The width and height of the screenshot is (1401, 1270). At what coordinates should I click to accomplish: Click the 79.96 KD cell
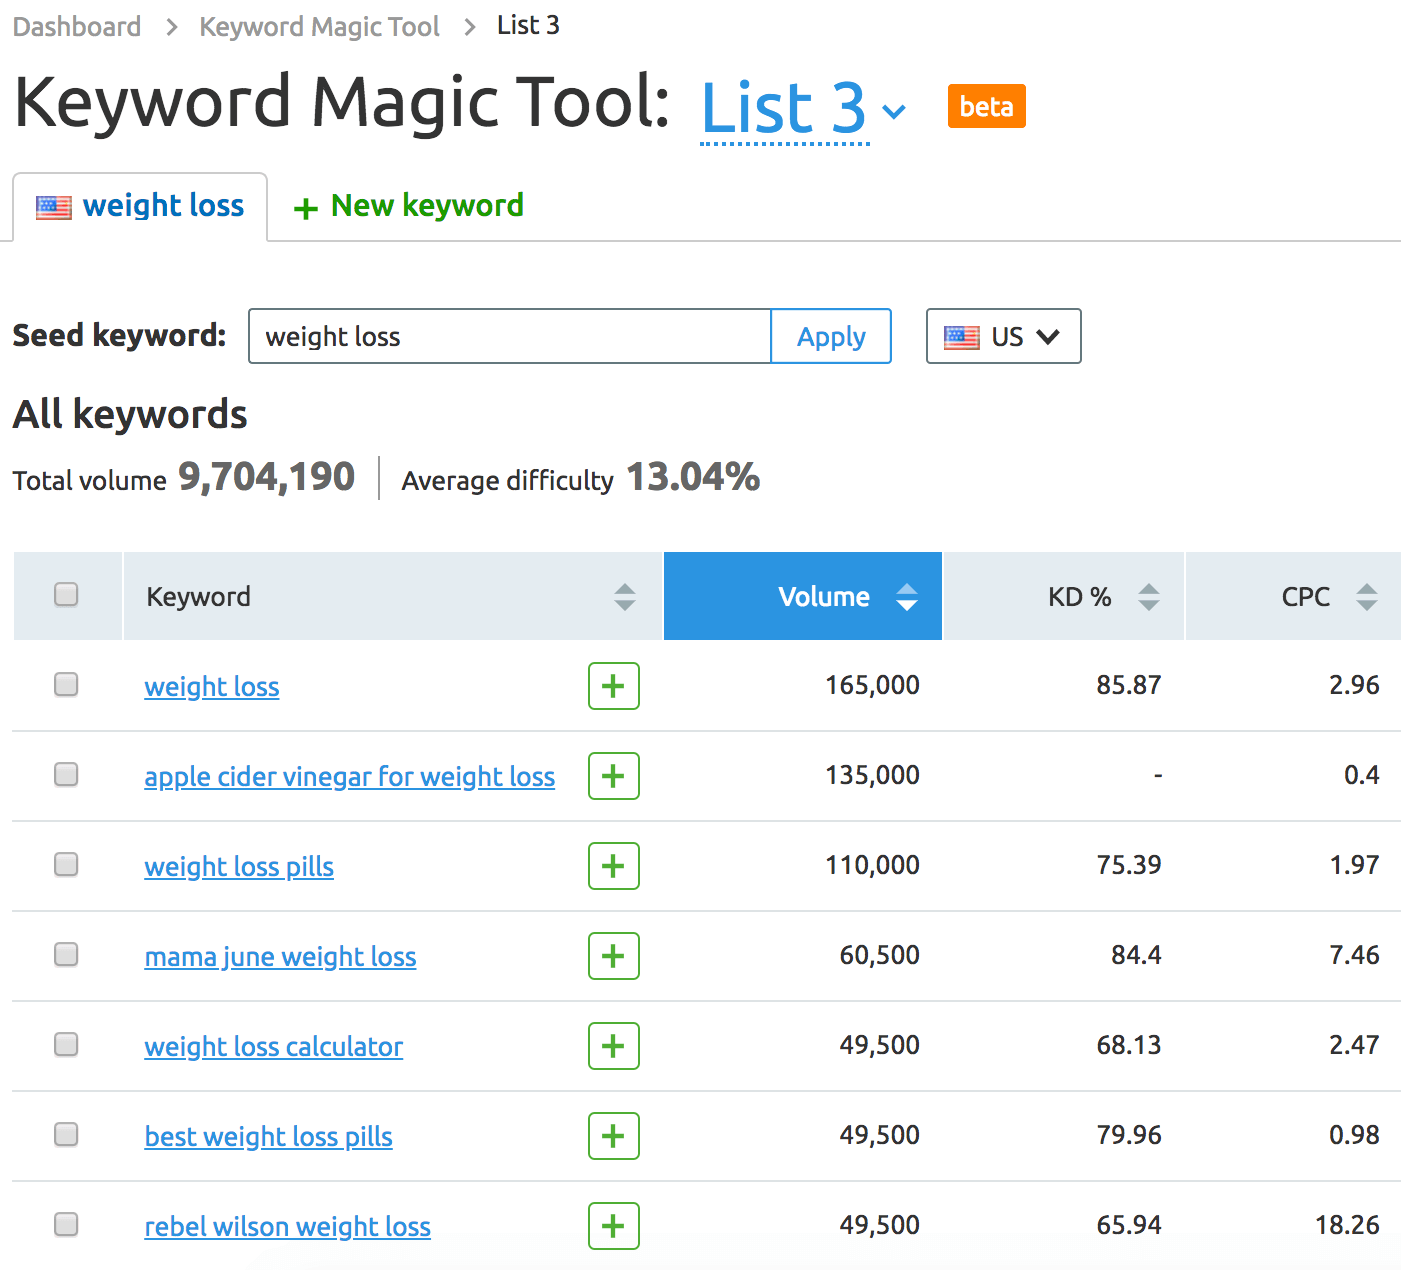tap(1129, 1135)
